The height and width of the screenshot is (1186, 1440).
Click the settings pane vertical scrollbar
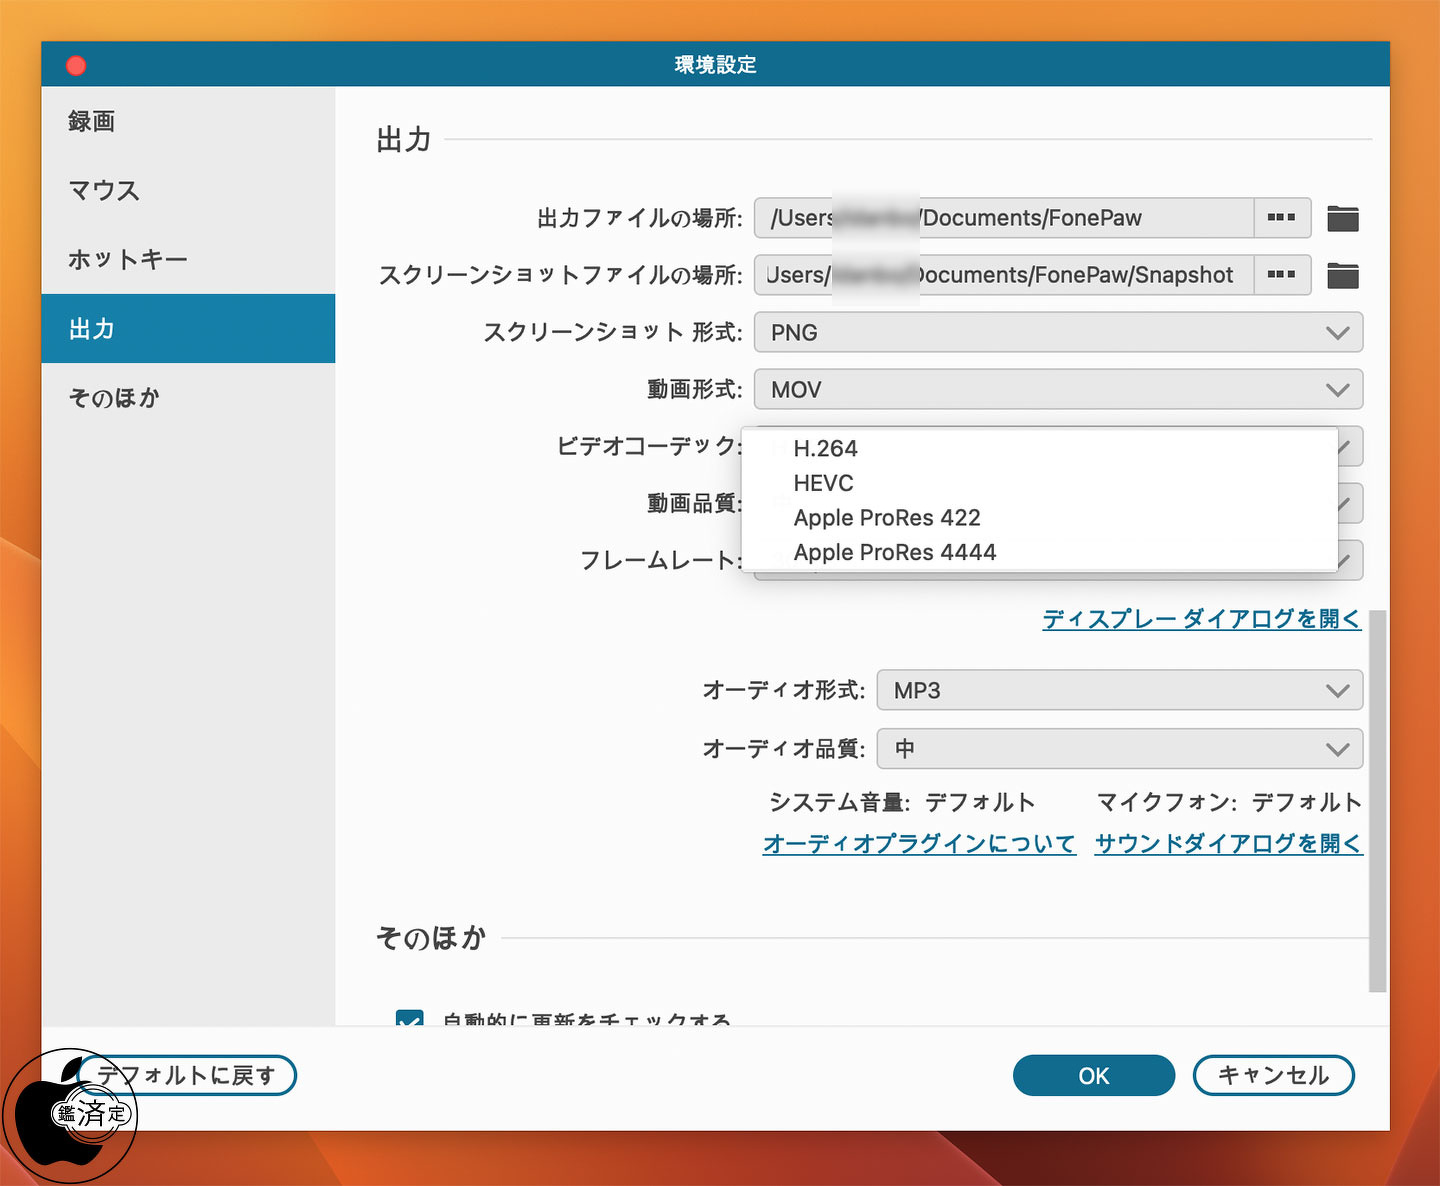coord(1378,800)
